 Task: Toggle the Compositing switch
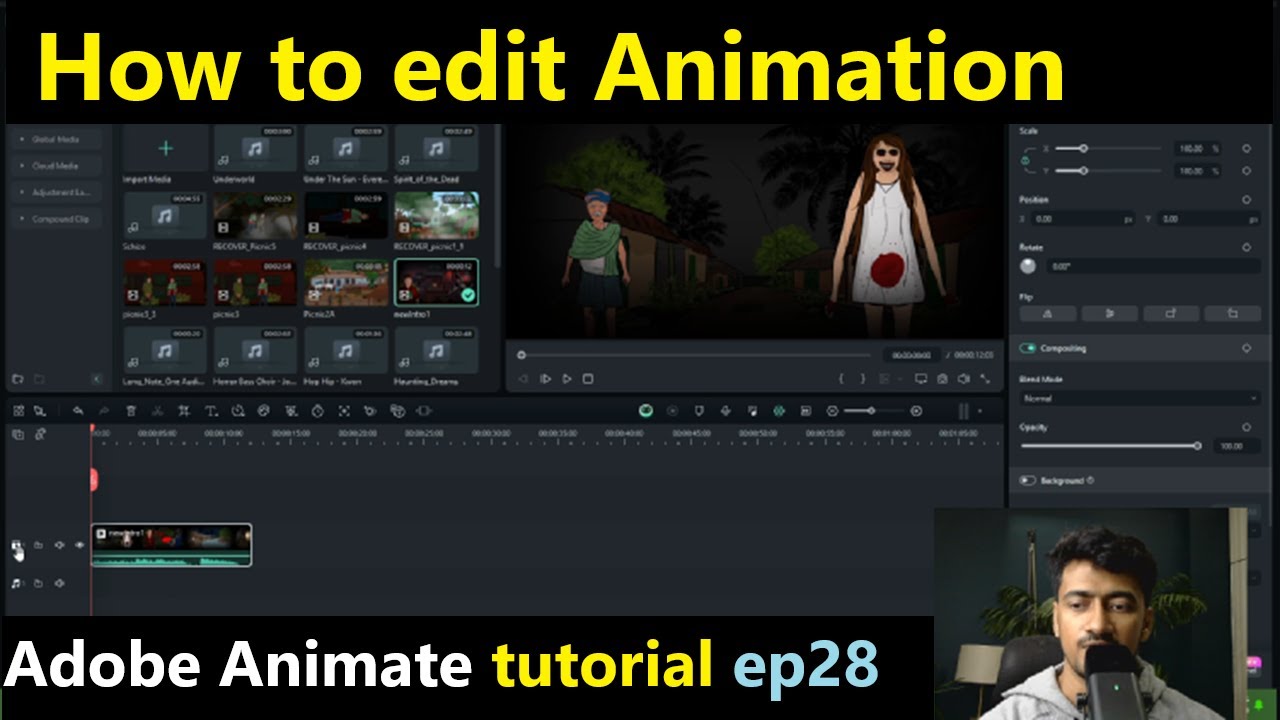click(x=1027, y=348)
